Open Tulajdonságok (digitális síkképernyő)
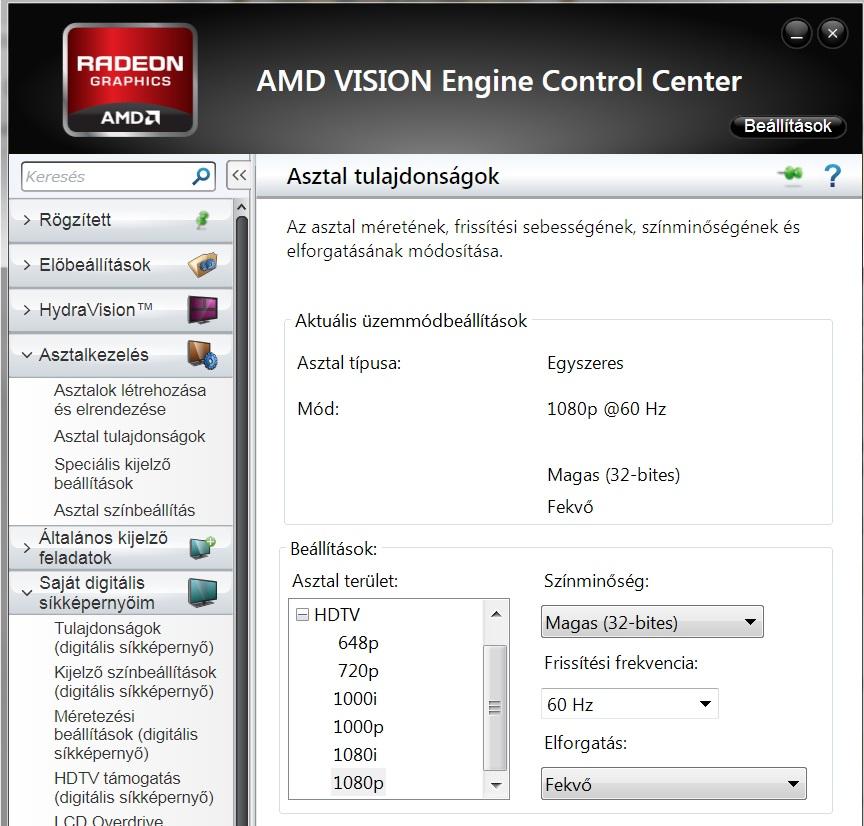 point(134,638)
